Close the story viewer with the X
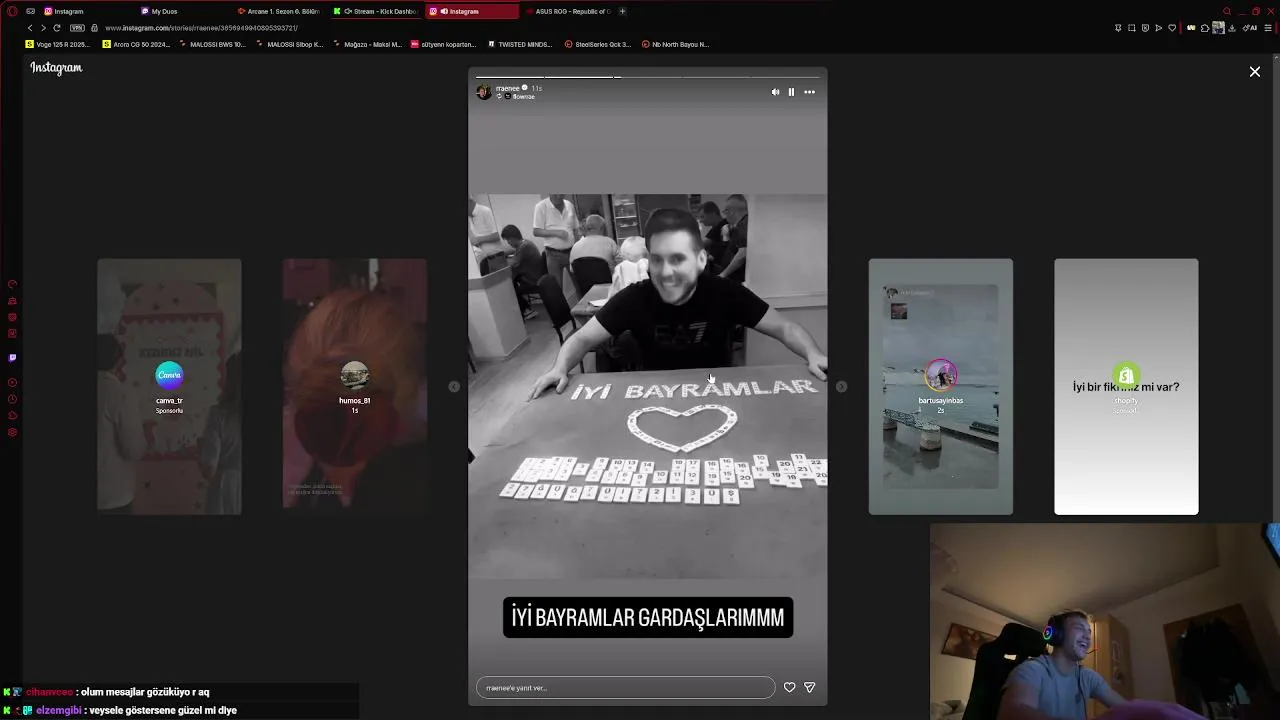Screen dimensions: 1280x720 click(1255, 72)
